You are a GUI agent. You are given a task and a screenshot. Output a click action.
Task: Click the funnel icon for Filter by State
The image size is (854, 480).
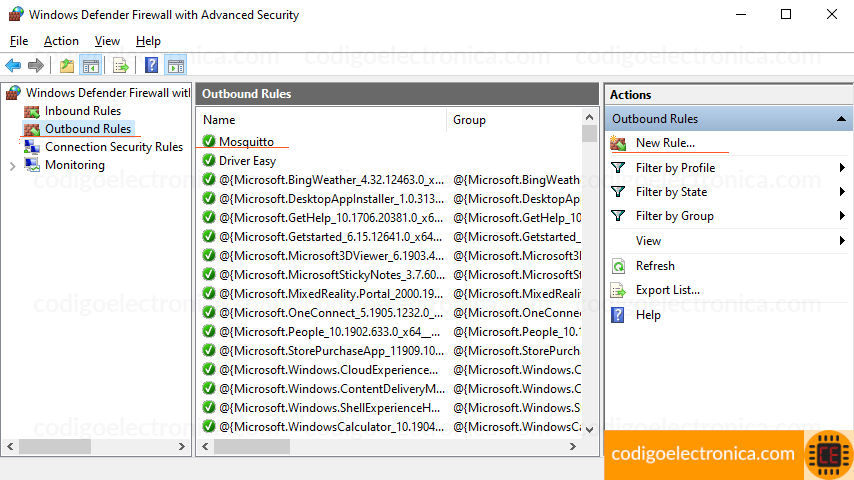(x=618, y=192)
